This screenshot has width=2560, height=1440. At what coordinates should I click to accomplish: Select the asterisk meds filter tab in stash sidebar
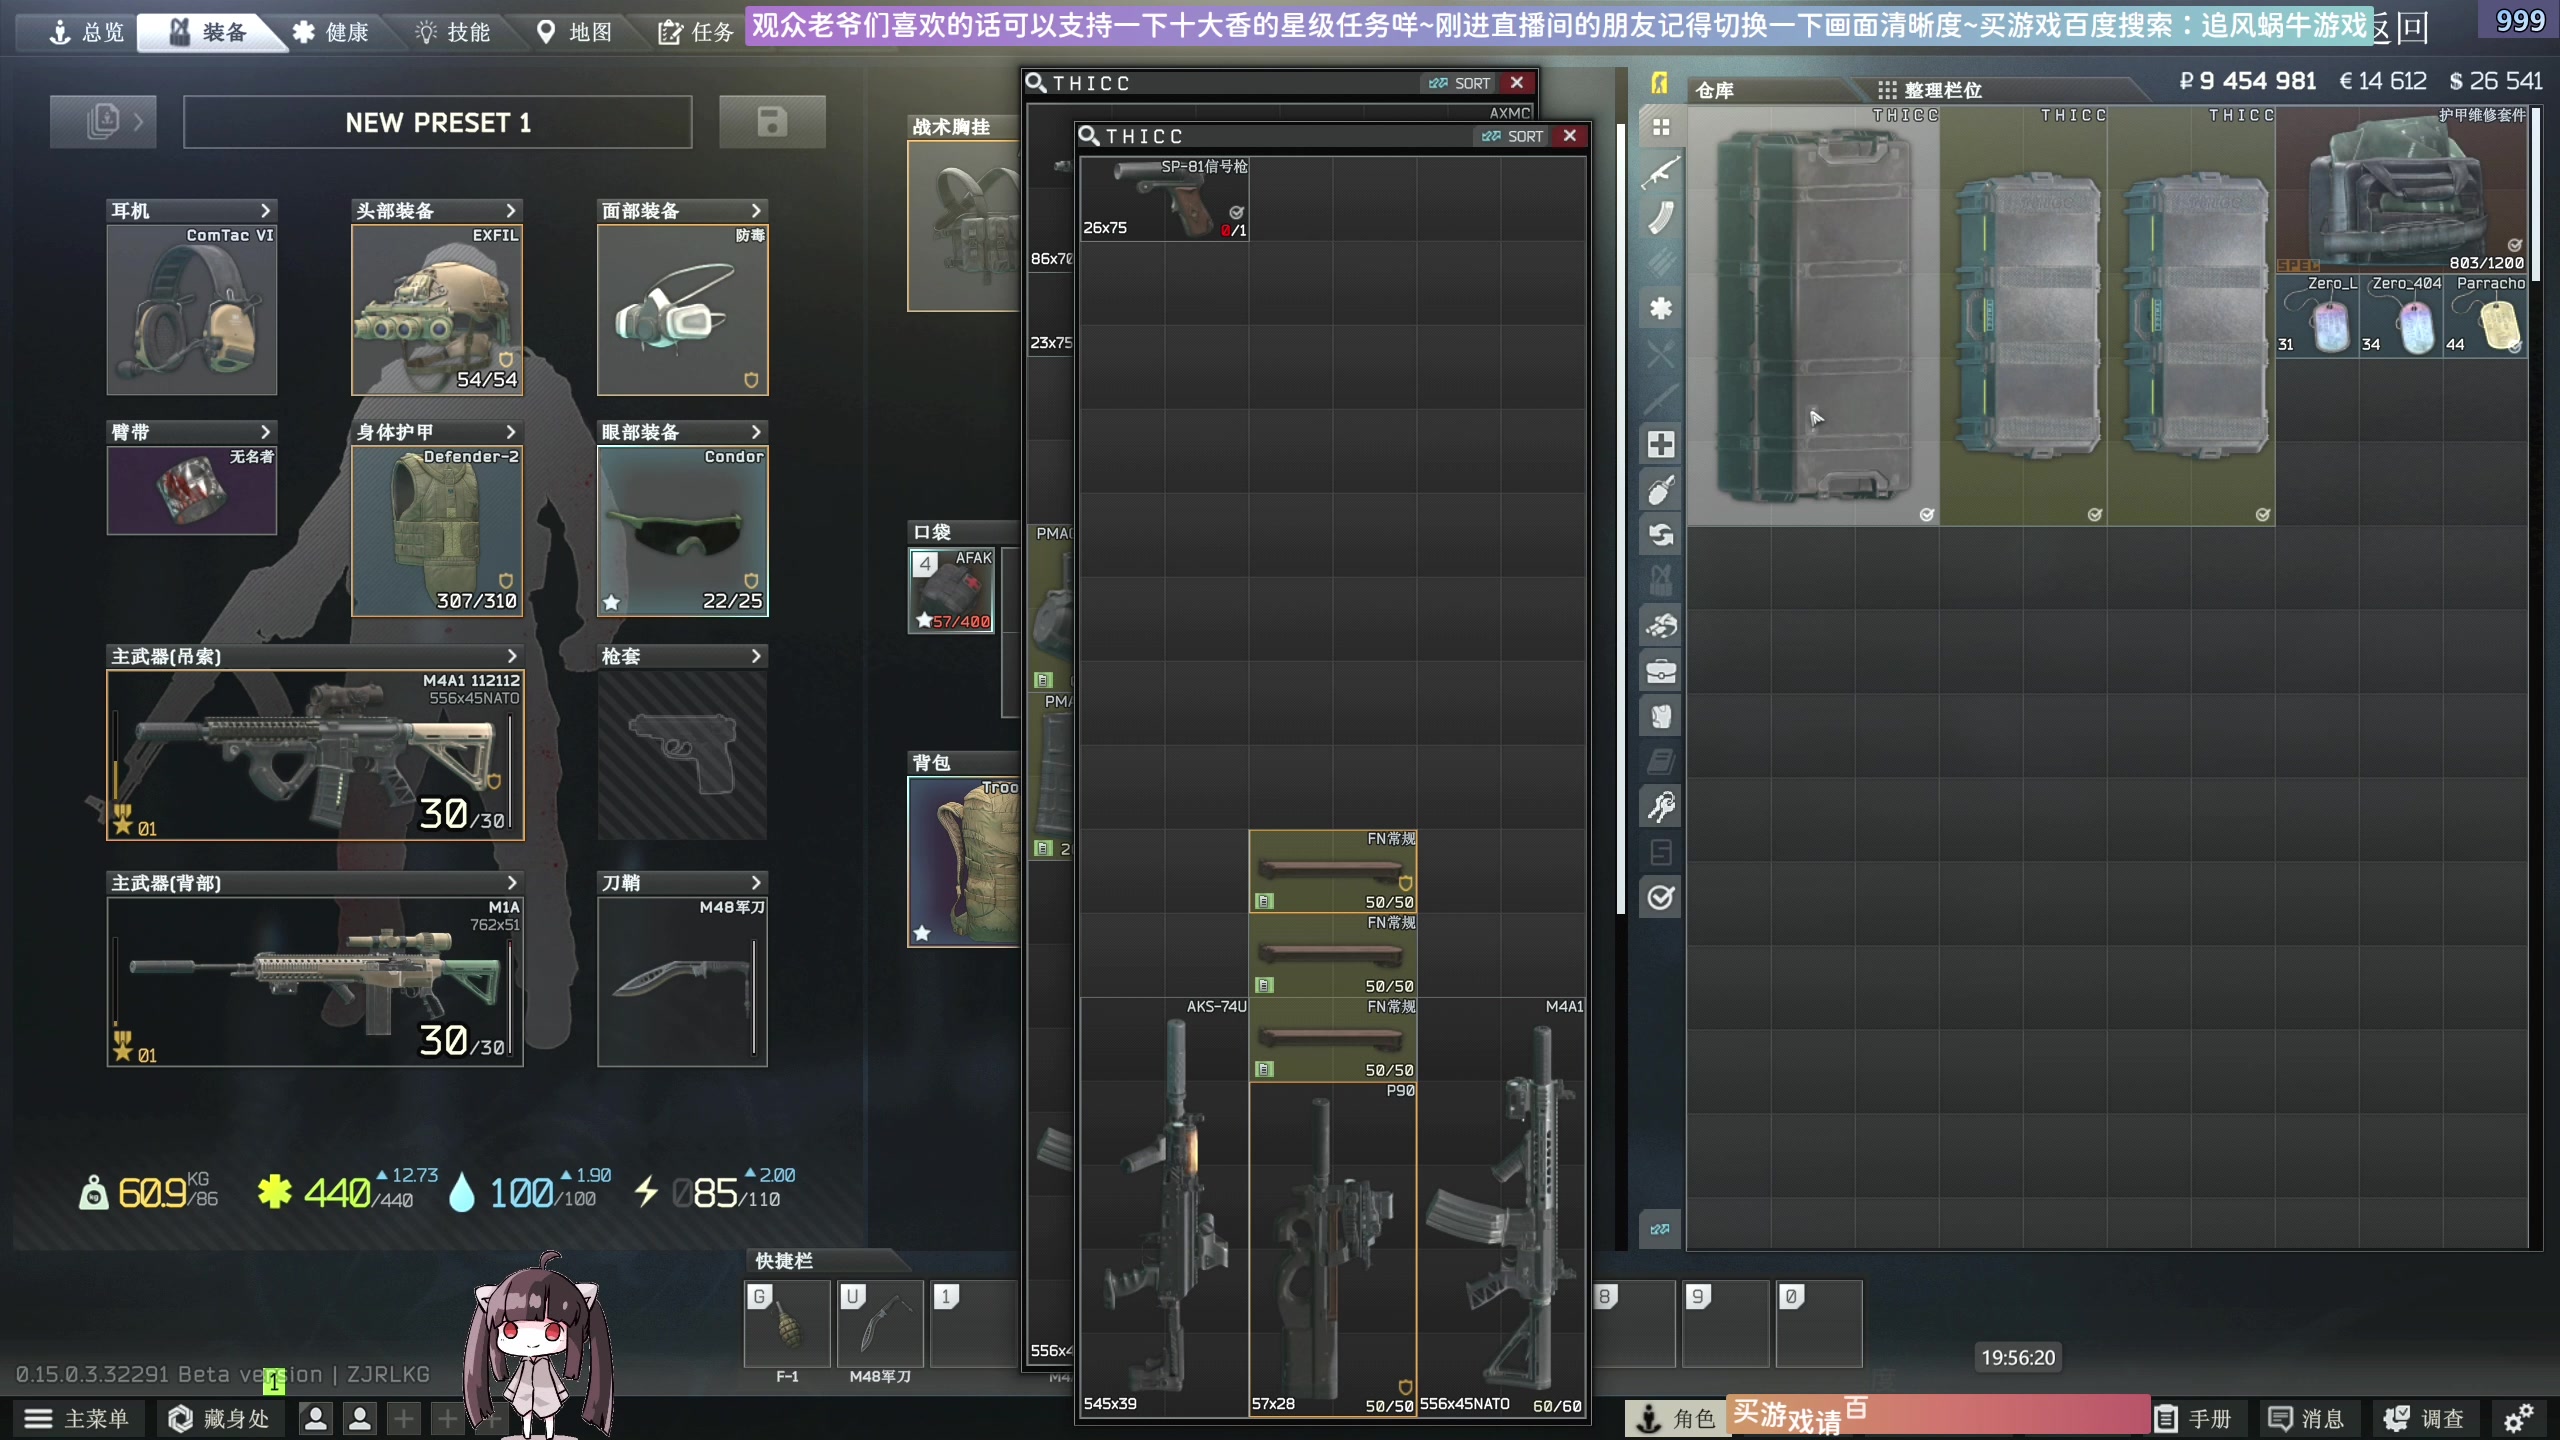tap(1660, 308)
